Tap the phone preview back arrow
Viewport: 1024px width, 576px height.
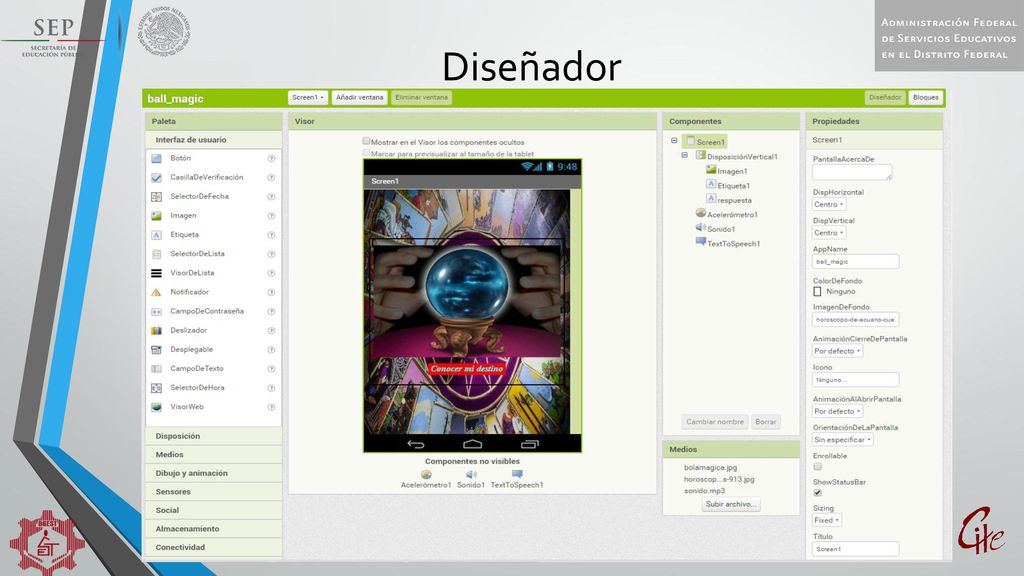[416, 444]
